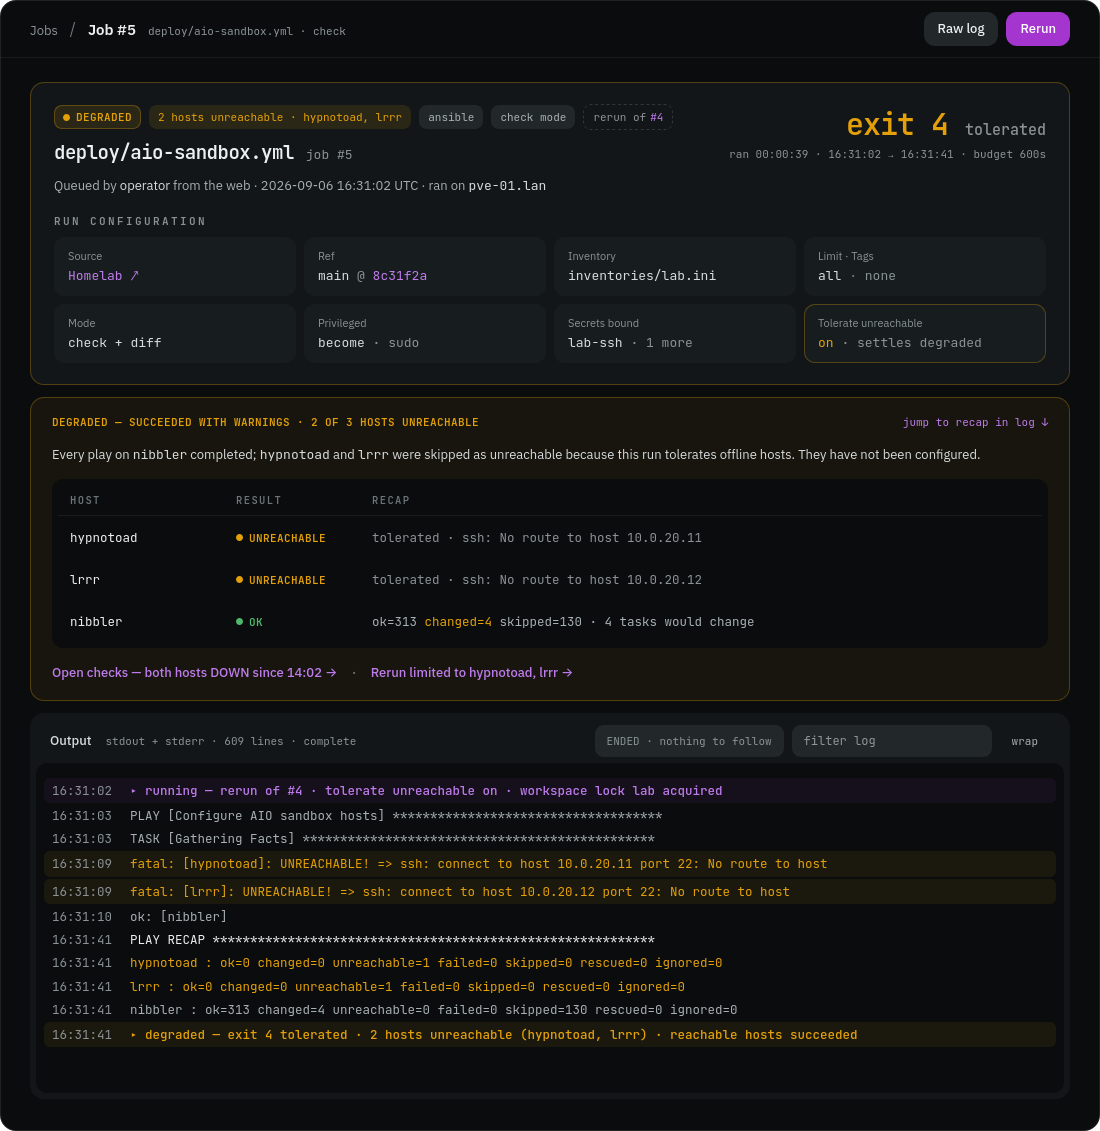Click the fatal [hypnotoad] UNREACHABLE log line
This screenshot has width=1100, height=1131.
coord(550,863)
